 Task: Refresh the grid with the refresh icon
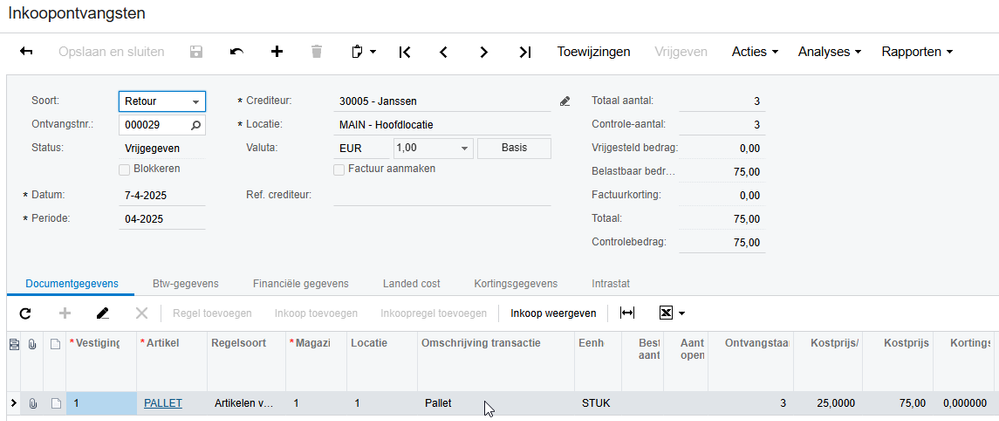(25, 313)
